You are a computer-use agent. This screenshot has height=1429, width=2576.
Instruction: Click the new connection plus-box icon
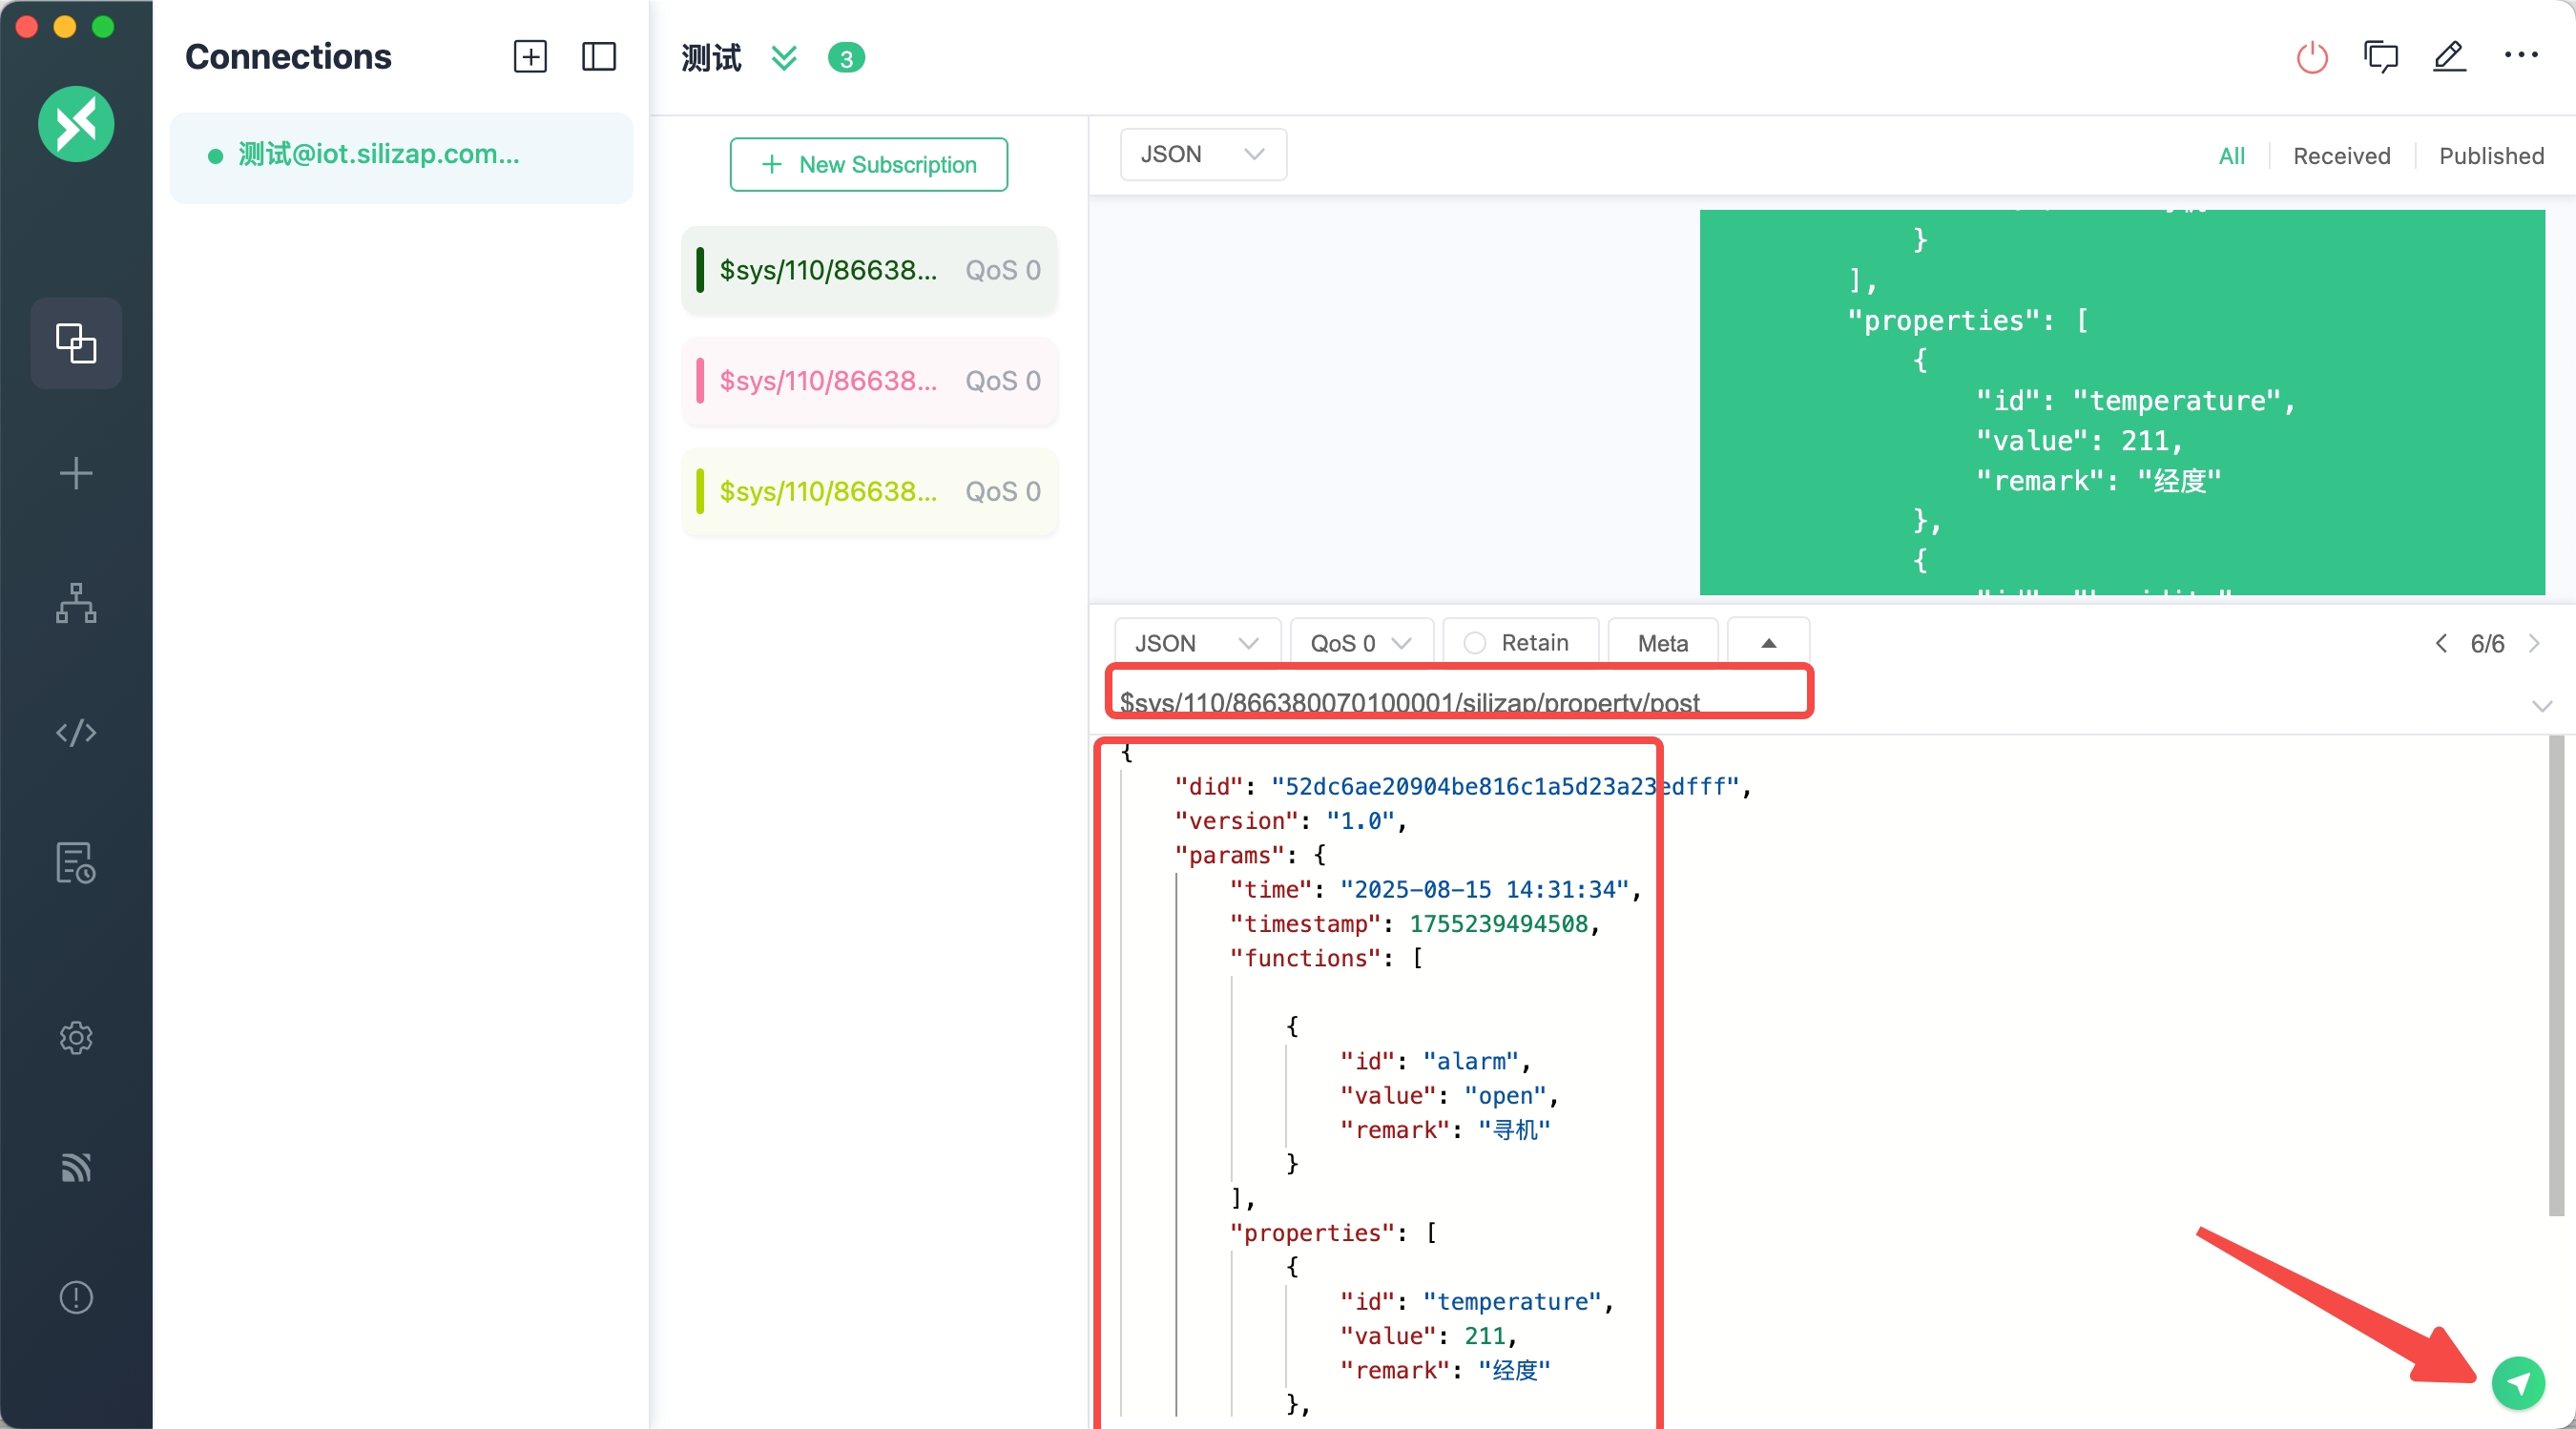click(530, 57)
